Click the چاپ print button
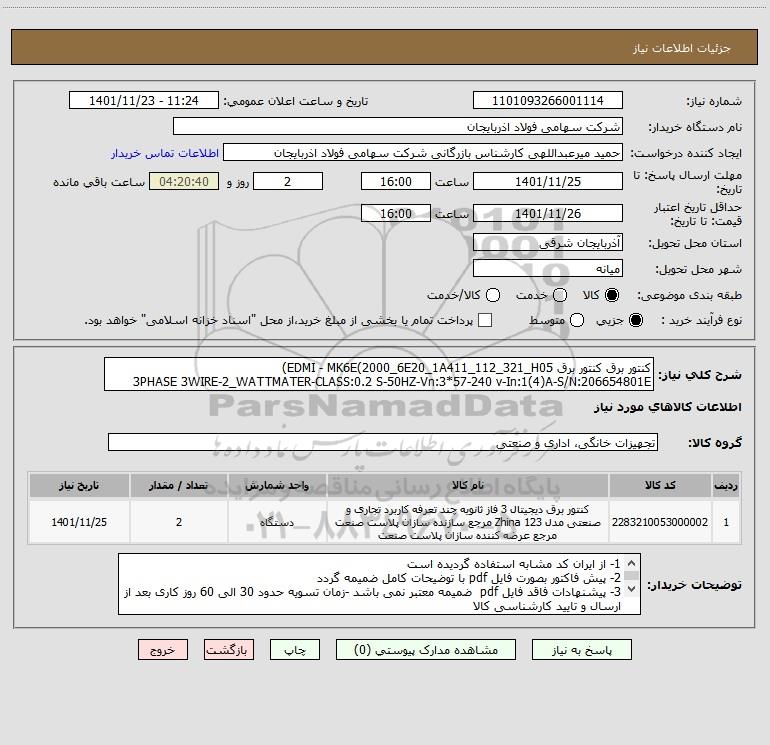Viewport: 770px width, 745px height. click(295, 650)
